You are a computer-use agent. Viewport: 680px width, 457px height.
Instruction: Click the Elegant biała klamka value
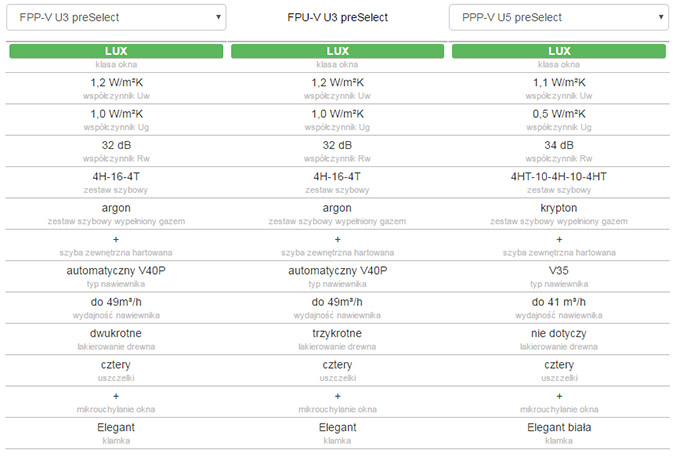pyautogui.click(x=558, y=428)
